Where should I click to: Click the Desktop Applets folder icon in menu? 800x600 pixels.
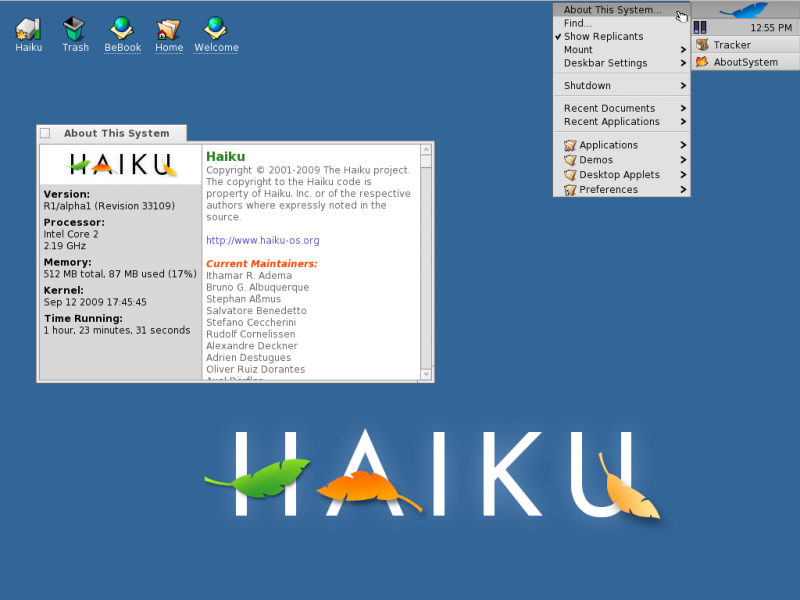[570, 175]
